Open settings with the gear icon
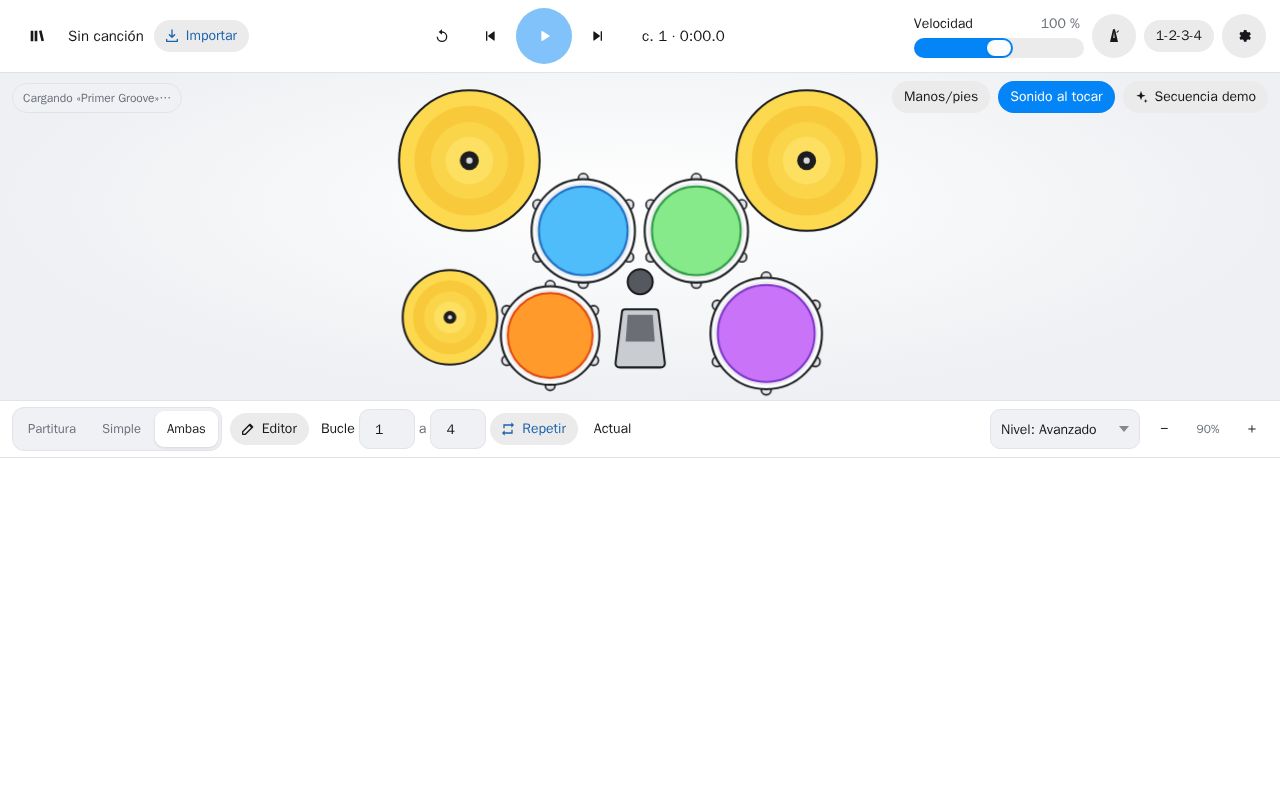1280x800 pixels. [1244, 36]
